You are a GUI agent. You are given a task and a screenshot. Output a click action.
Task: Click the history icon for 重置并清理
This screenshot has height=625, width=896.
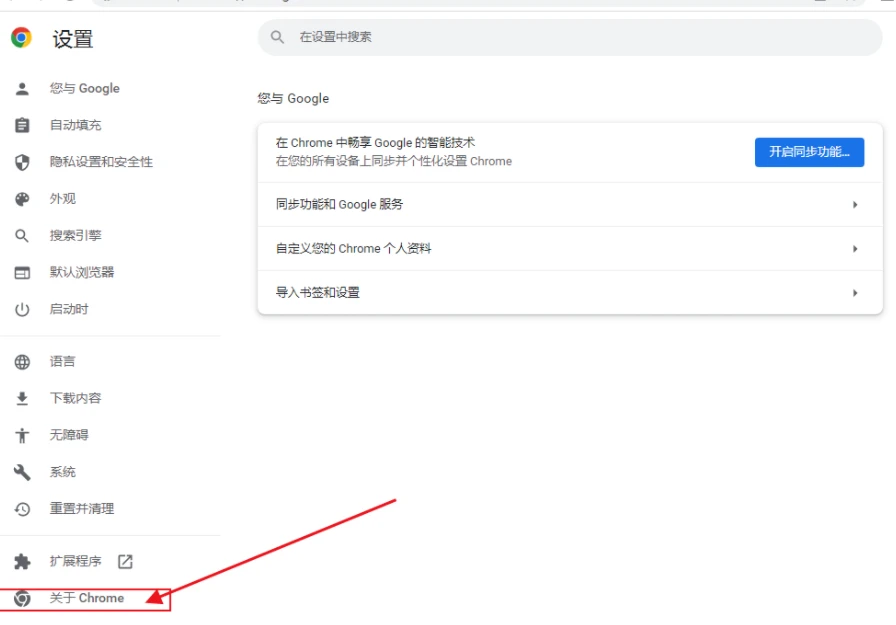[x=22, y=509]
